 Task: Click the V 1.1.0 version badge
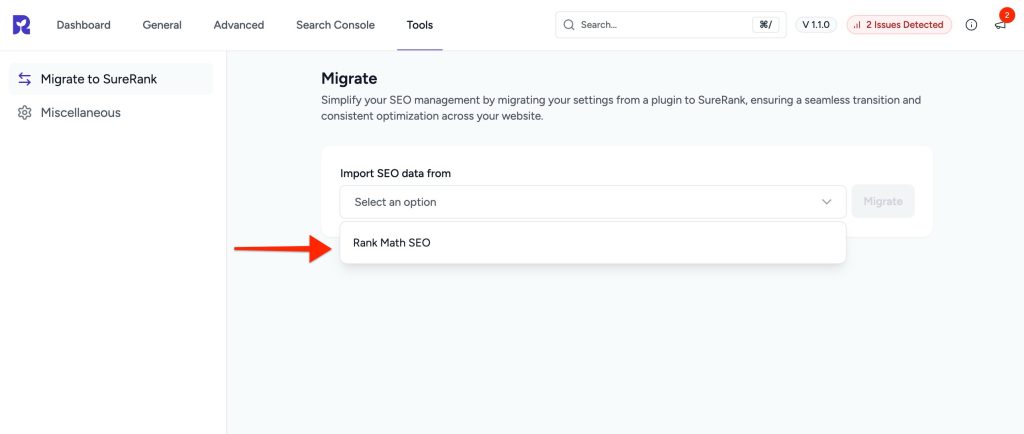[816, 25]
